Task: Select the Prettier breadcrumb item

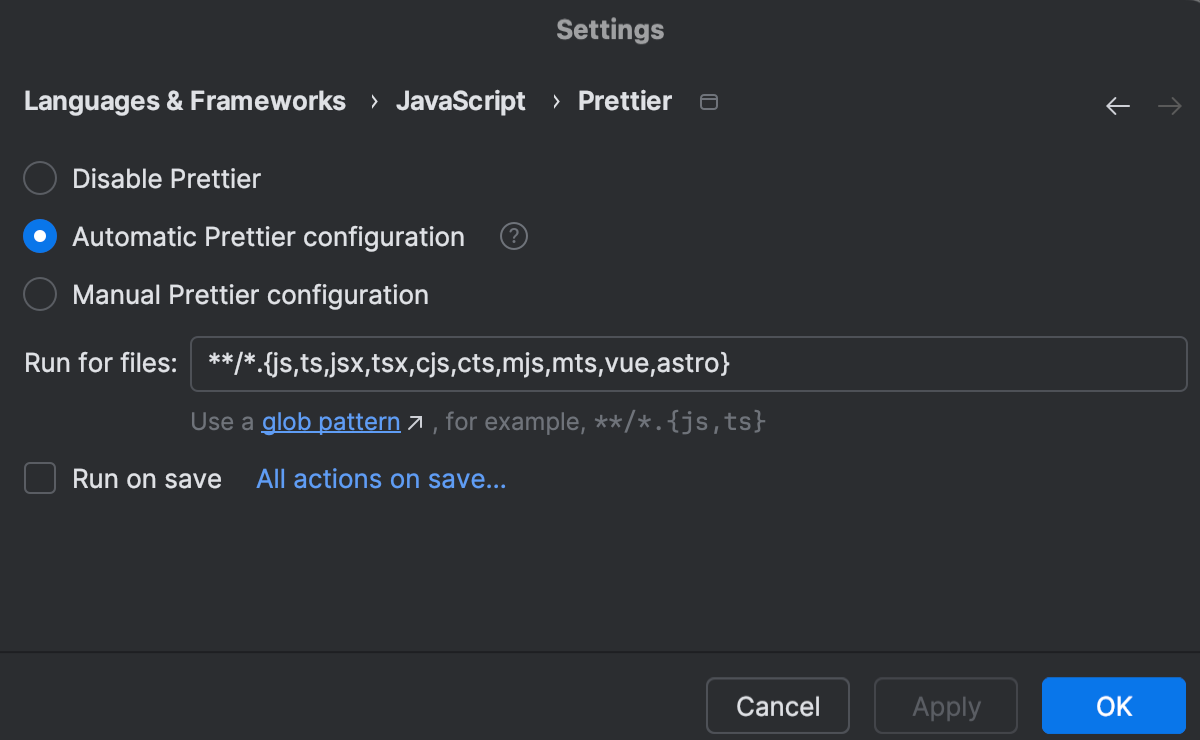Action: 624,101
